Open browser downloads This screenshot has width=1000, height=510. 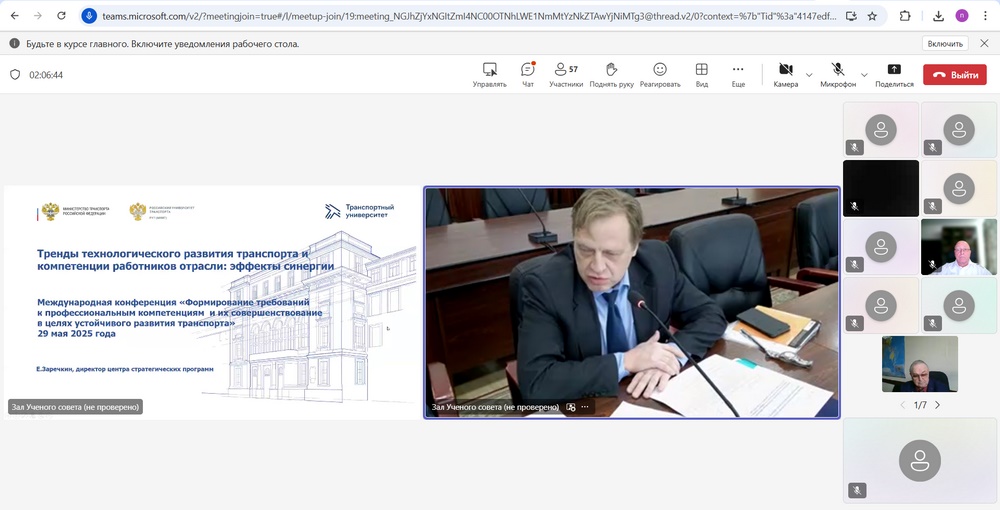pos(938,16)
